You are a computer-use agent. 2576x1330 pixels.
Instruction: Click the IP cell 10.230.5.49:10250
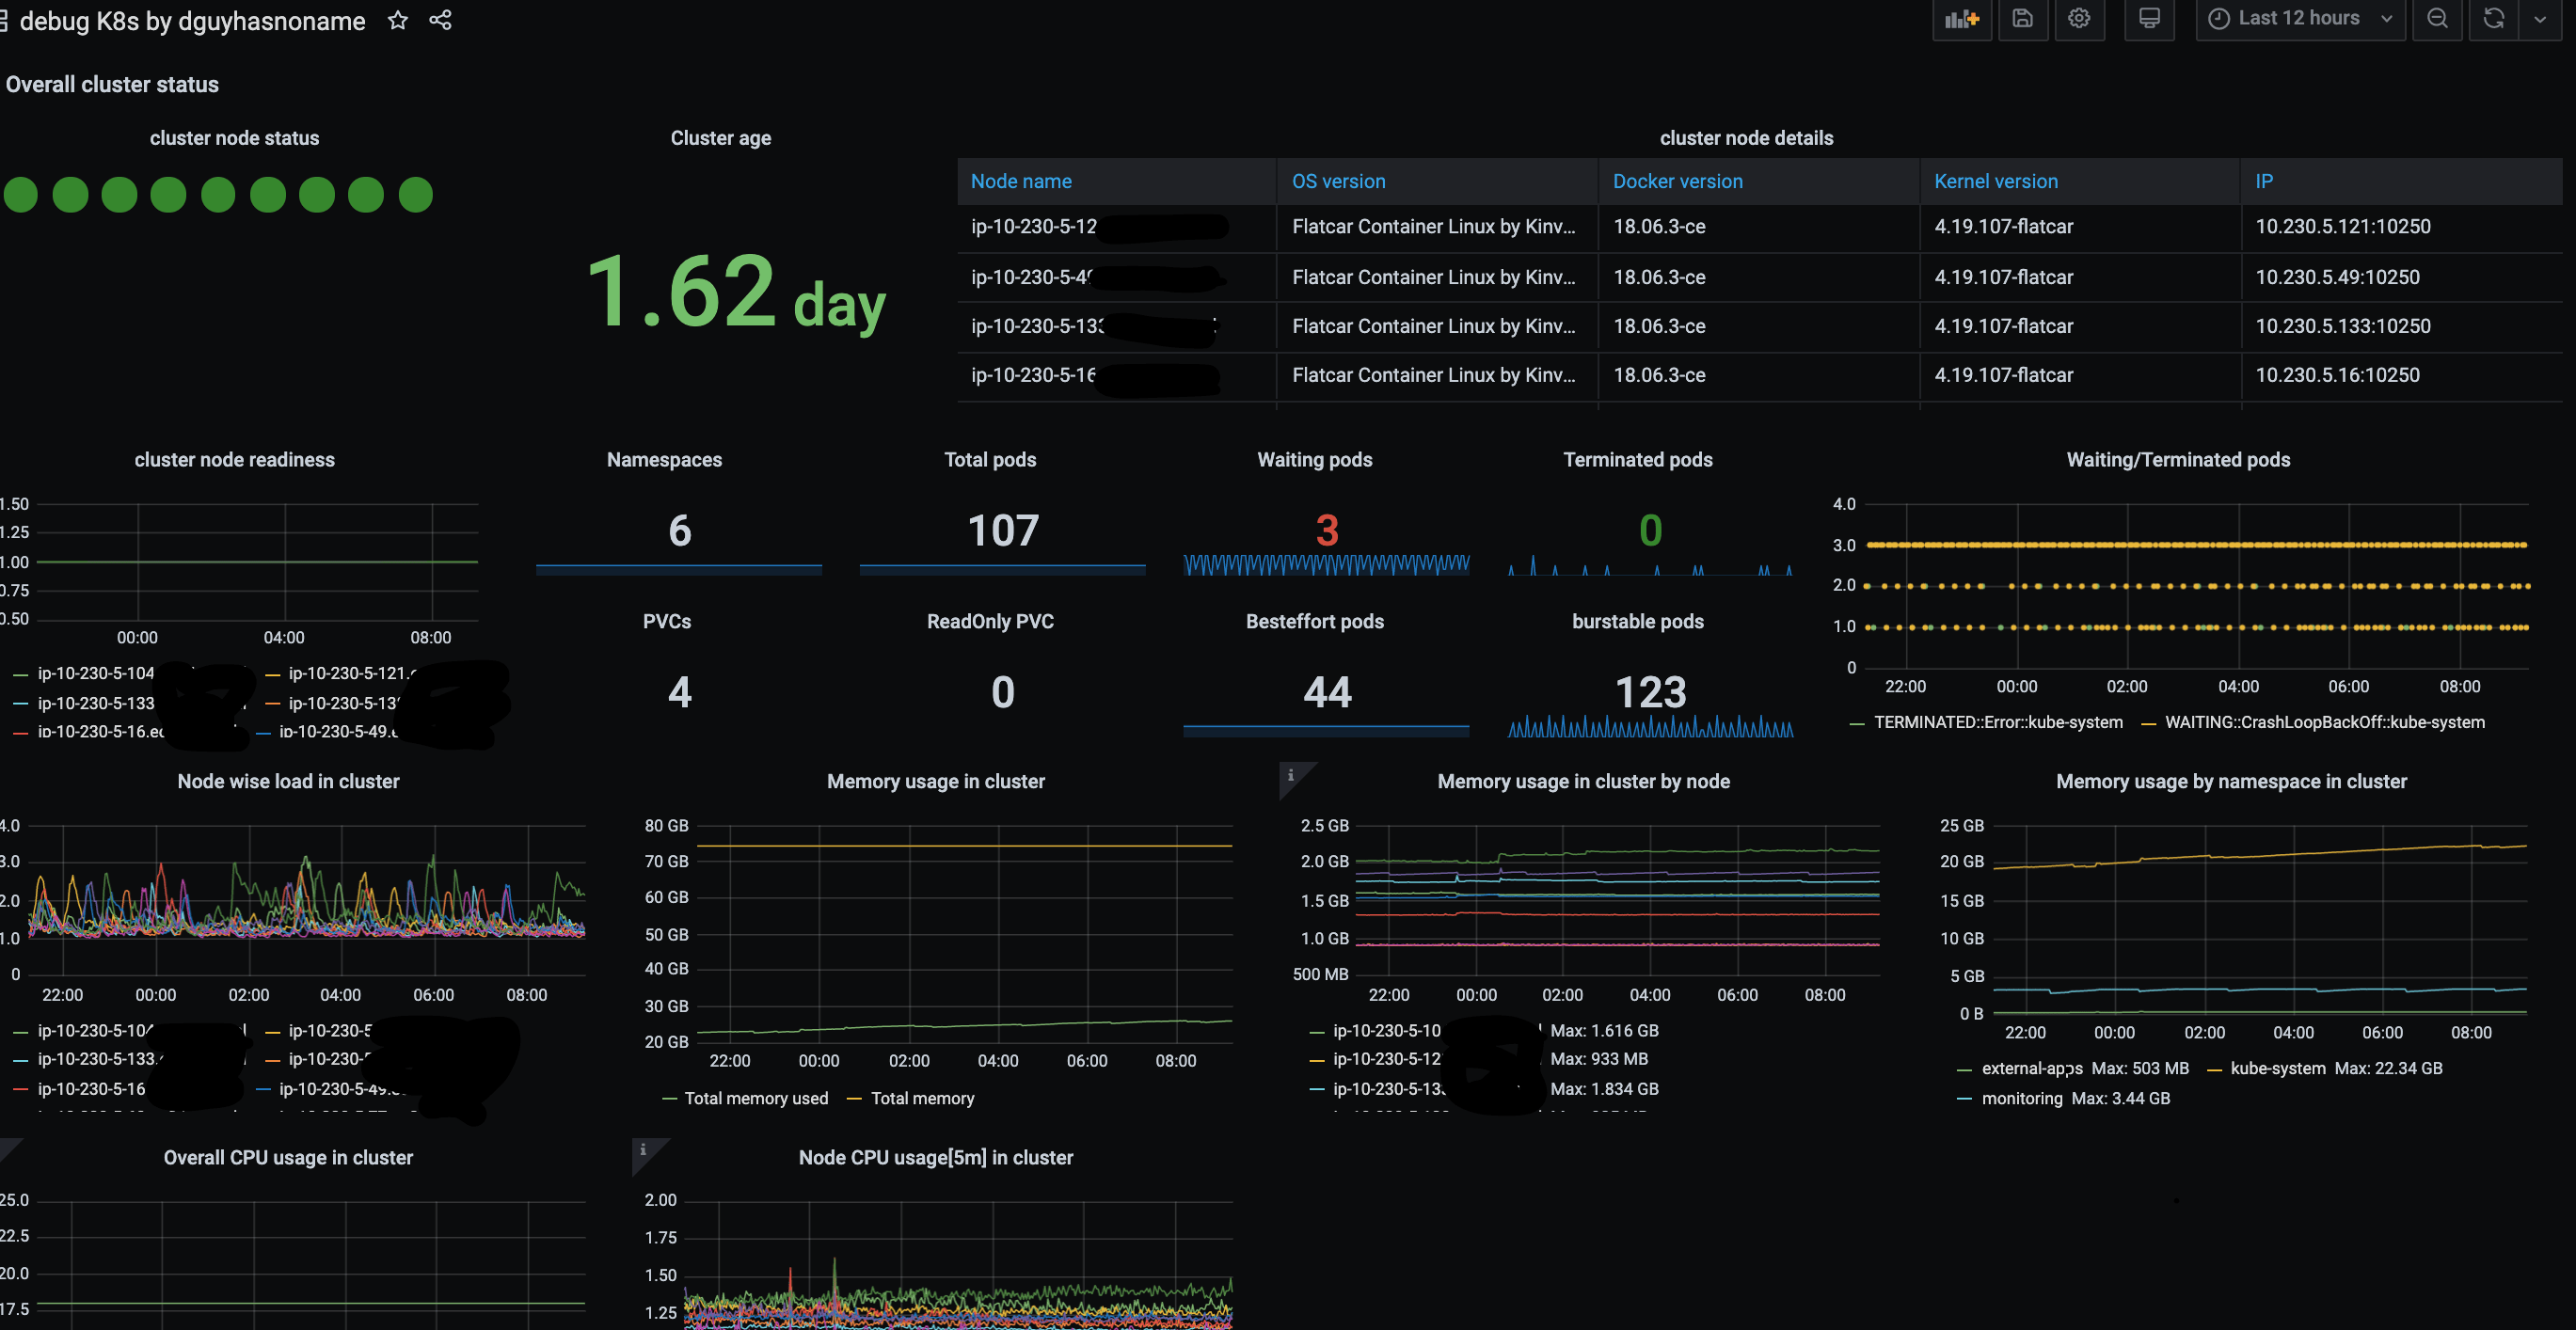click(x=2337, y=278)
